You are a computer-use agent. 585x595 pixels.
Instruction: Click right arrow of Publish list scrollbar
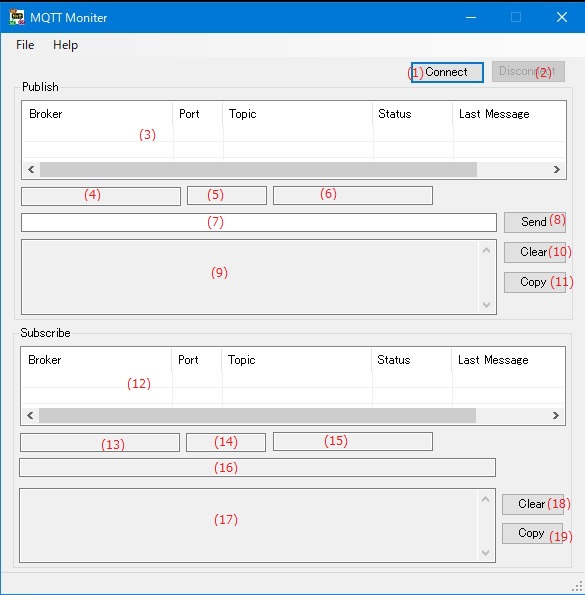pos(557,169)
